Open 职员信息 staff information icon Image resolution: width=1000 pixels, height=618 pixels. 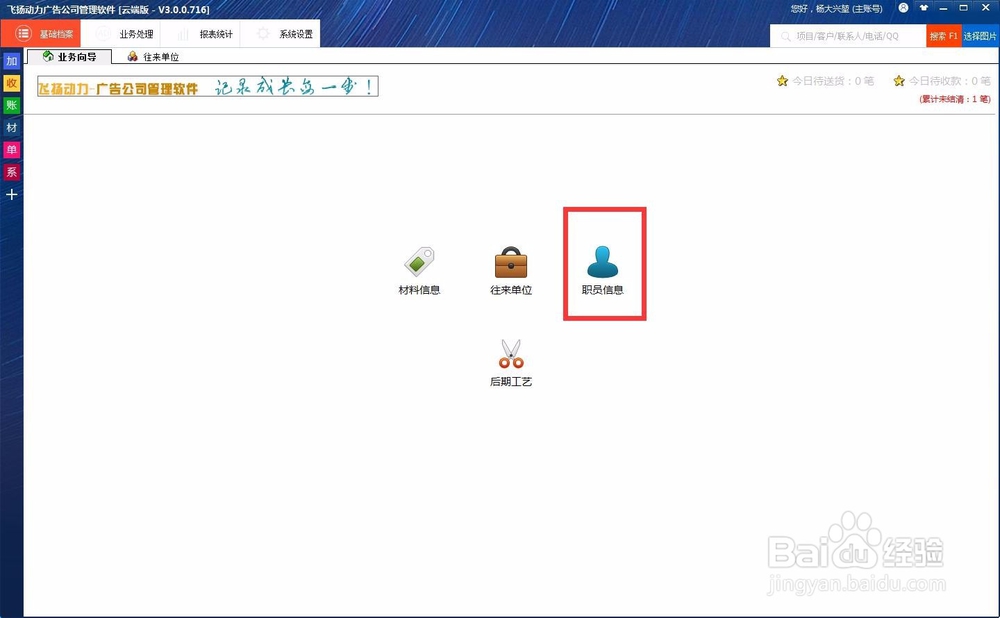[x=603, y=263]
